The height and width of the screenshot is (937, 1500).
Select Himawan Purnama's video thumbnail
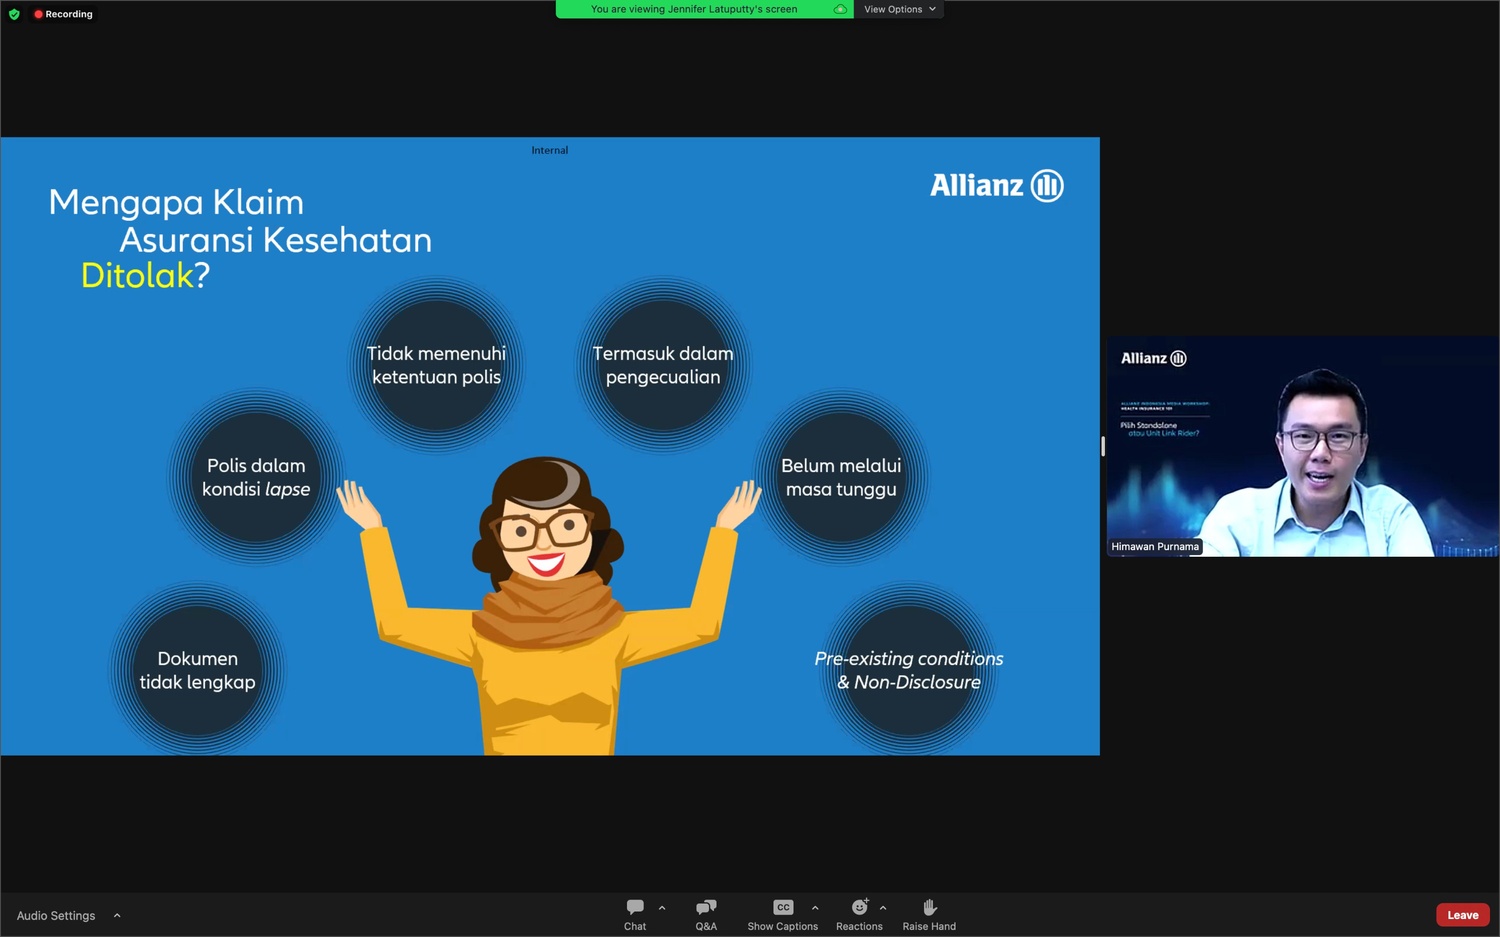click(x=1302, y=446)
